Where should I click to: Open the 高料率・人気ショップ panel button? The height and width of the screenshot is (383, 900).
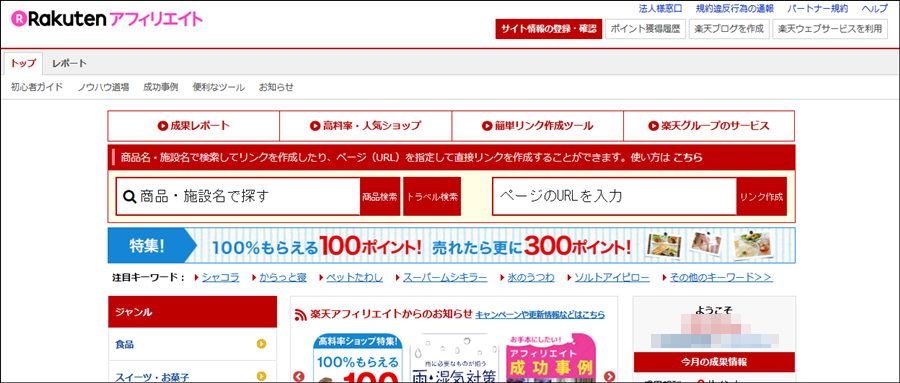(x=366, y=126)
